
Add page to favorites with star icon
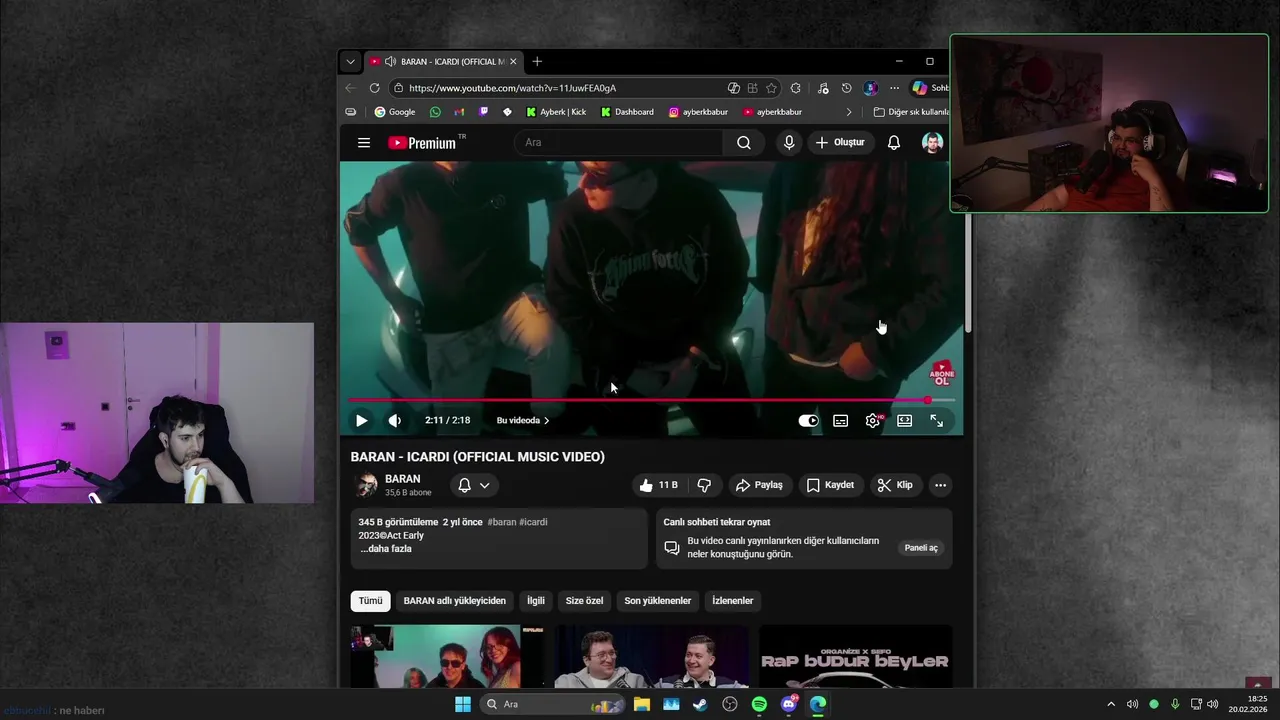(x=771, y=88)
